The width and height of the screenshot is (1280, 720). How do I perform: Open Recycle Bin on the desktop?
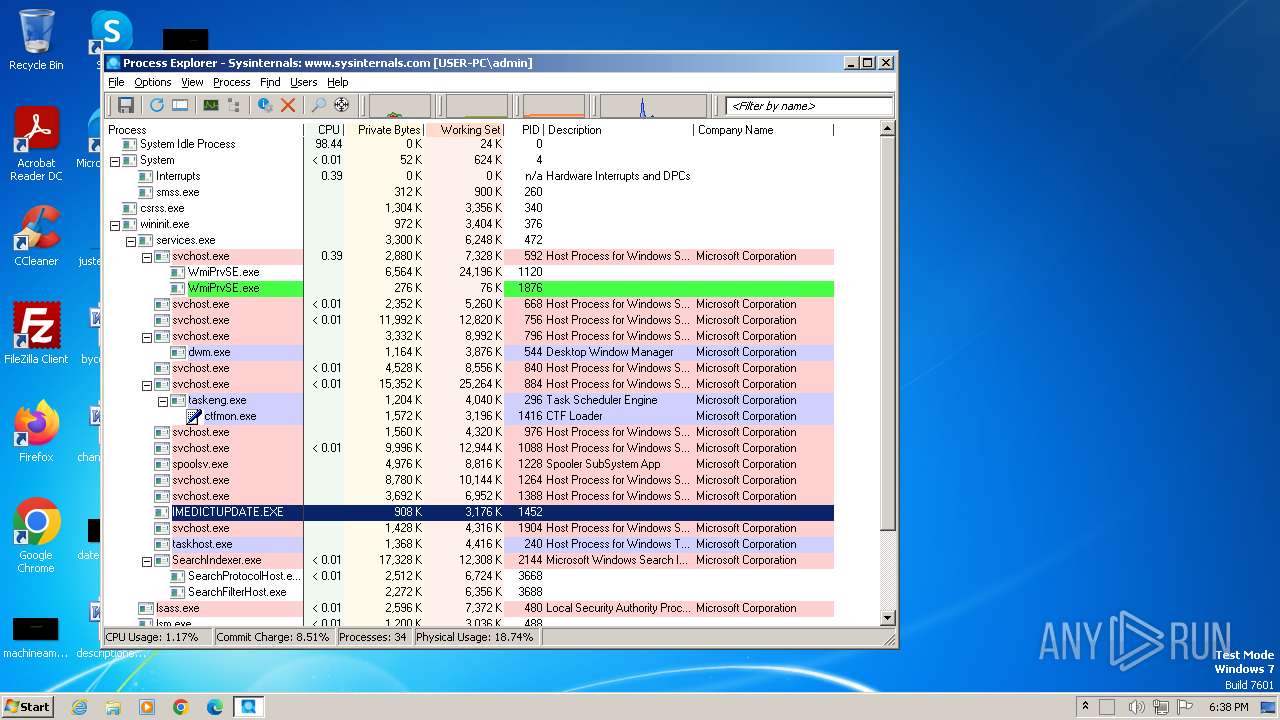(36, 40)
